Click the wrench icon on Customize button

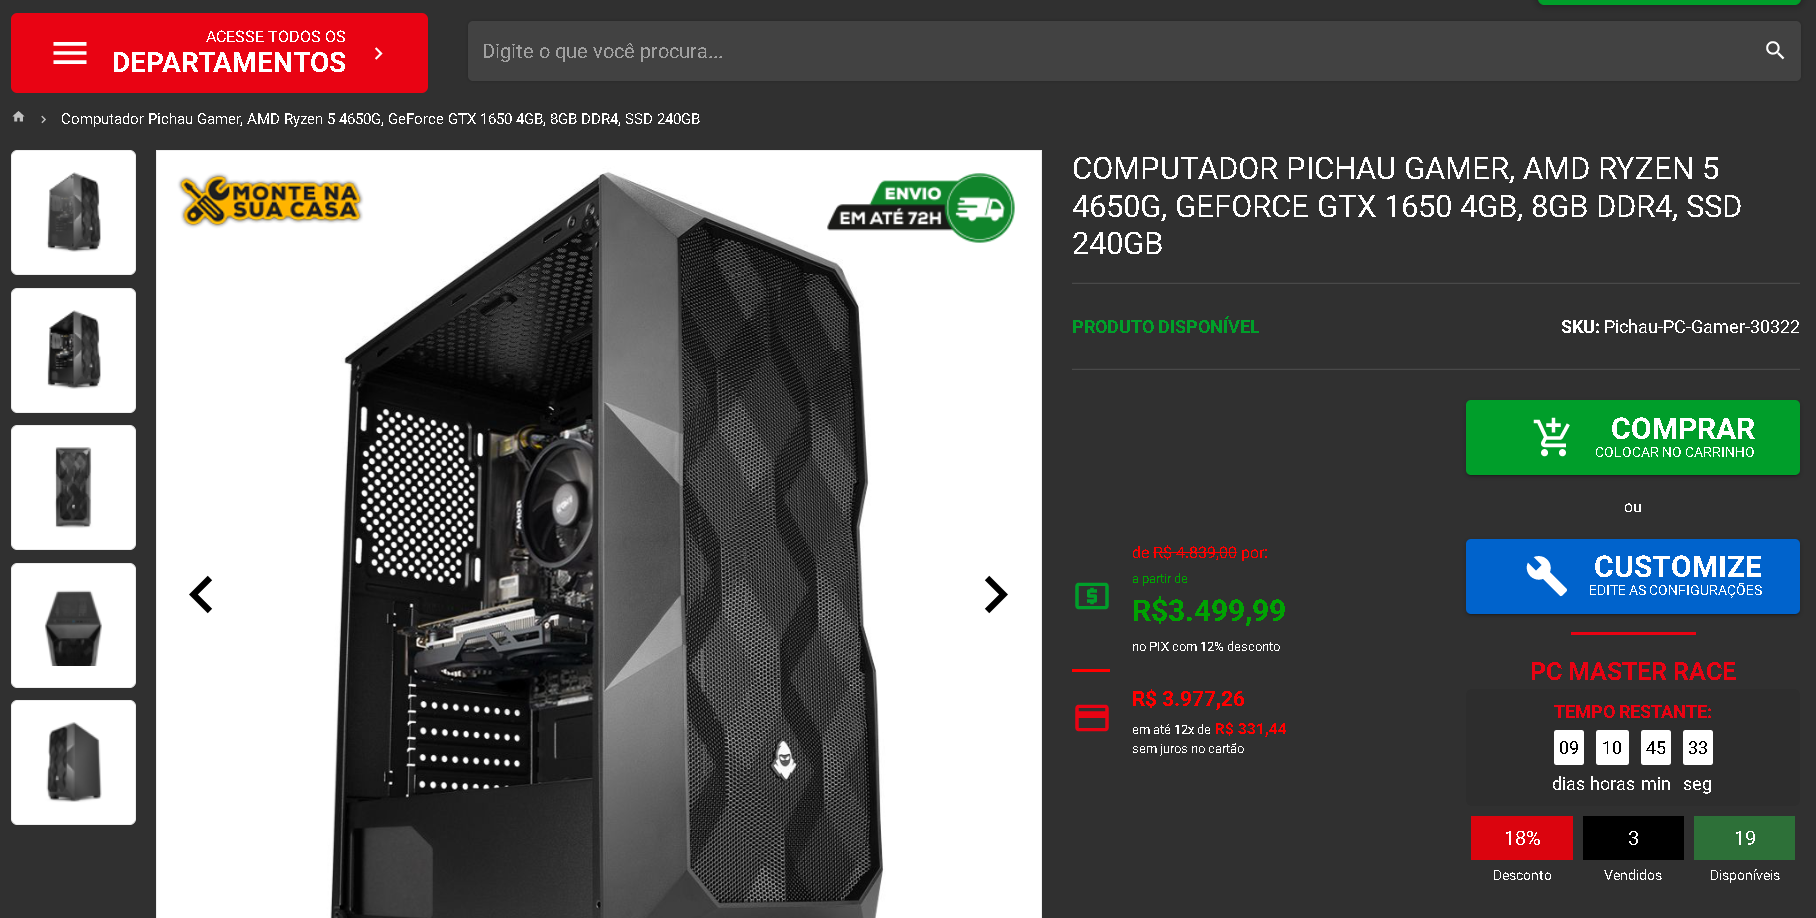tap(1546, 576)
